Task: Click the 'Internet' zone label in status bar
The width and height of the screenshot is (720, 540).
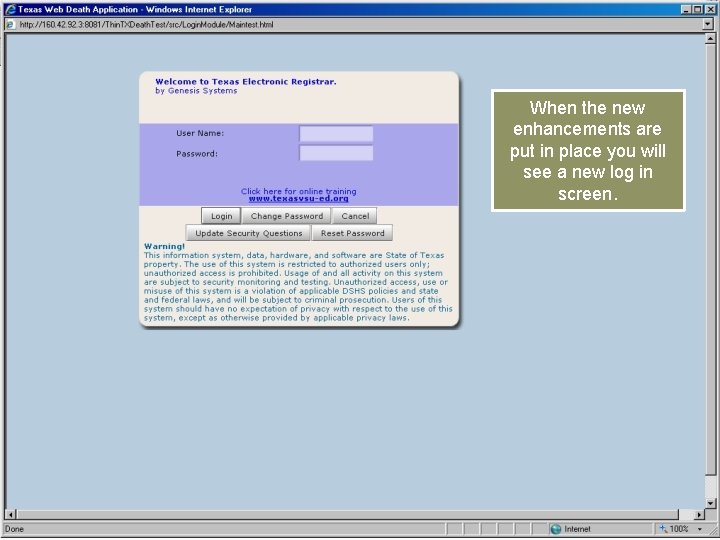Action: coord(577,529)
